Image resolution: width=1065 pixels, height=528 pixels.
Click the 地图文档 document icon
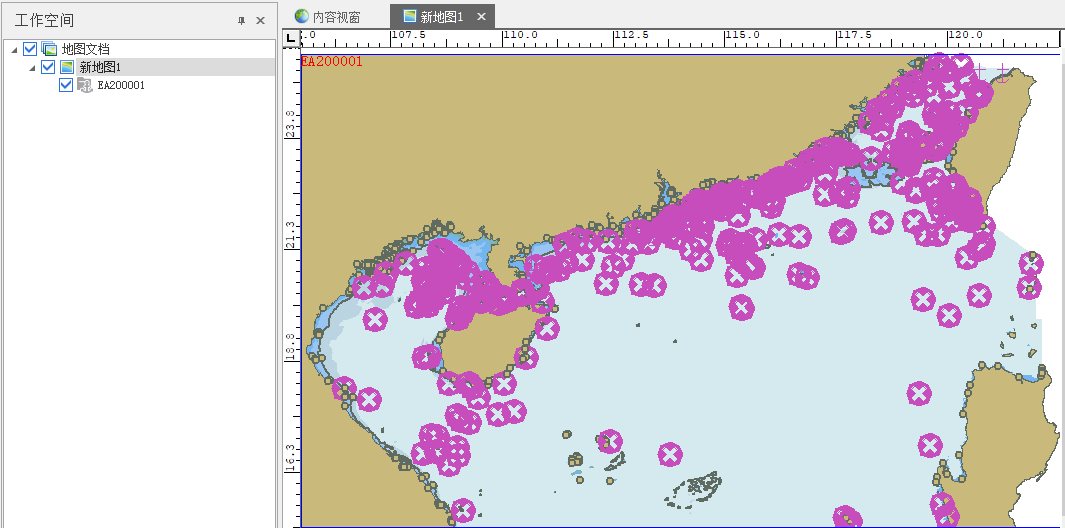49,49
